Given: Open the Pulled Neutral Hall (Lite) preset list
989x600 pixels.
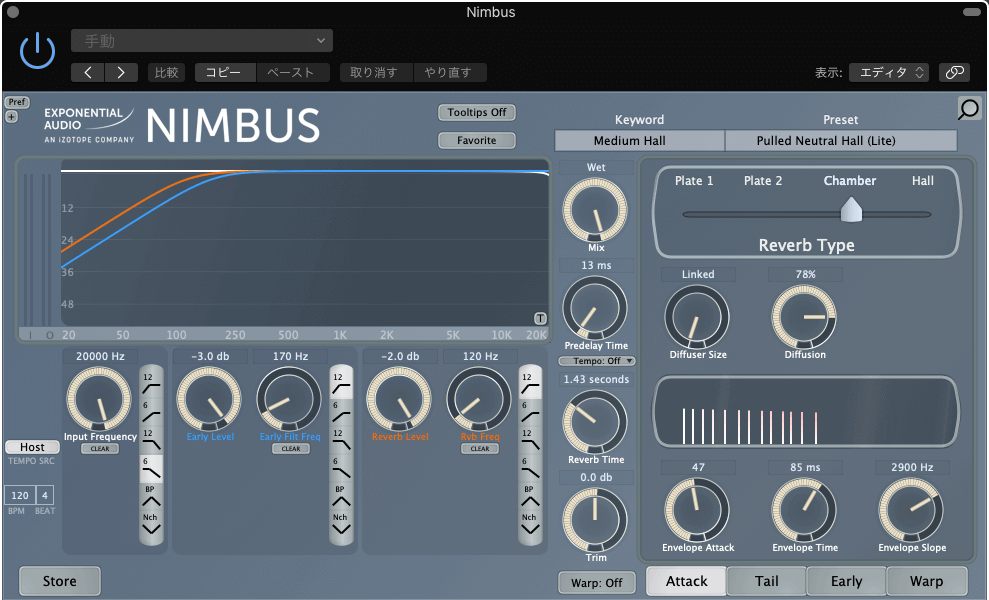Looking at the screenshot, I should (x=841, y=141).
